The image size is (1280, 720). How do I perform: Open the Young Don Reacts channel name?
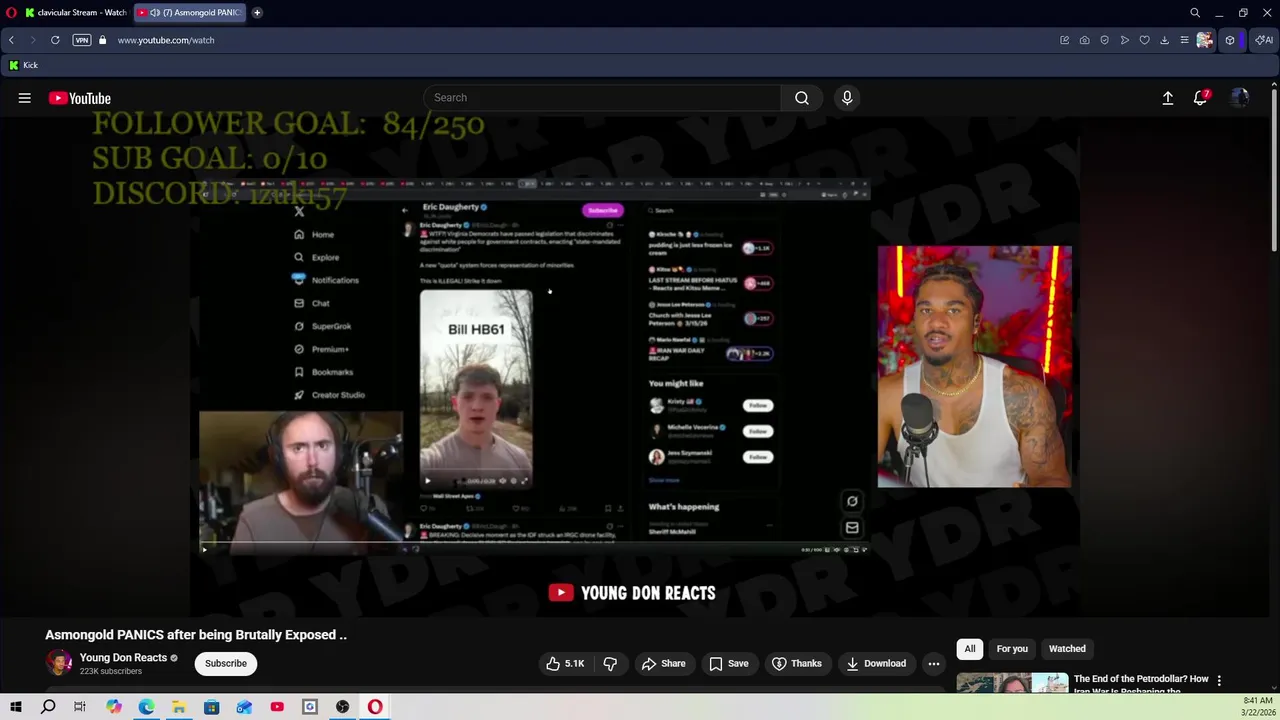(123, 658)
